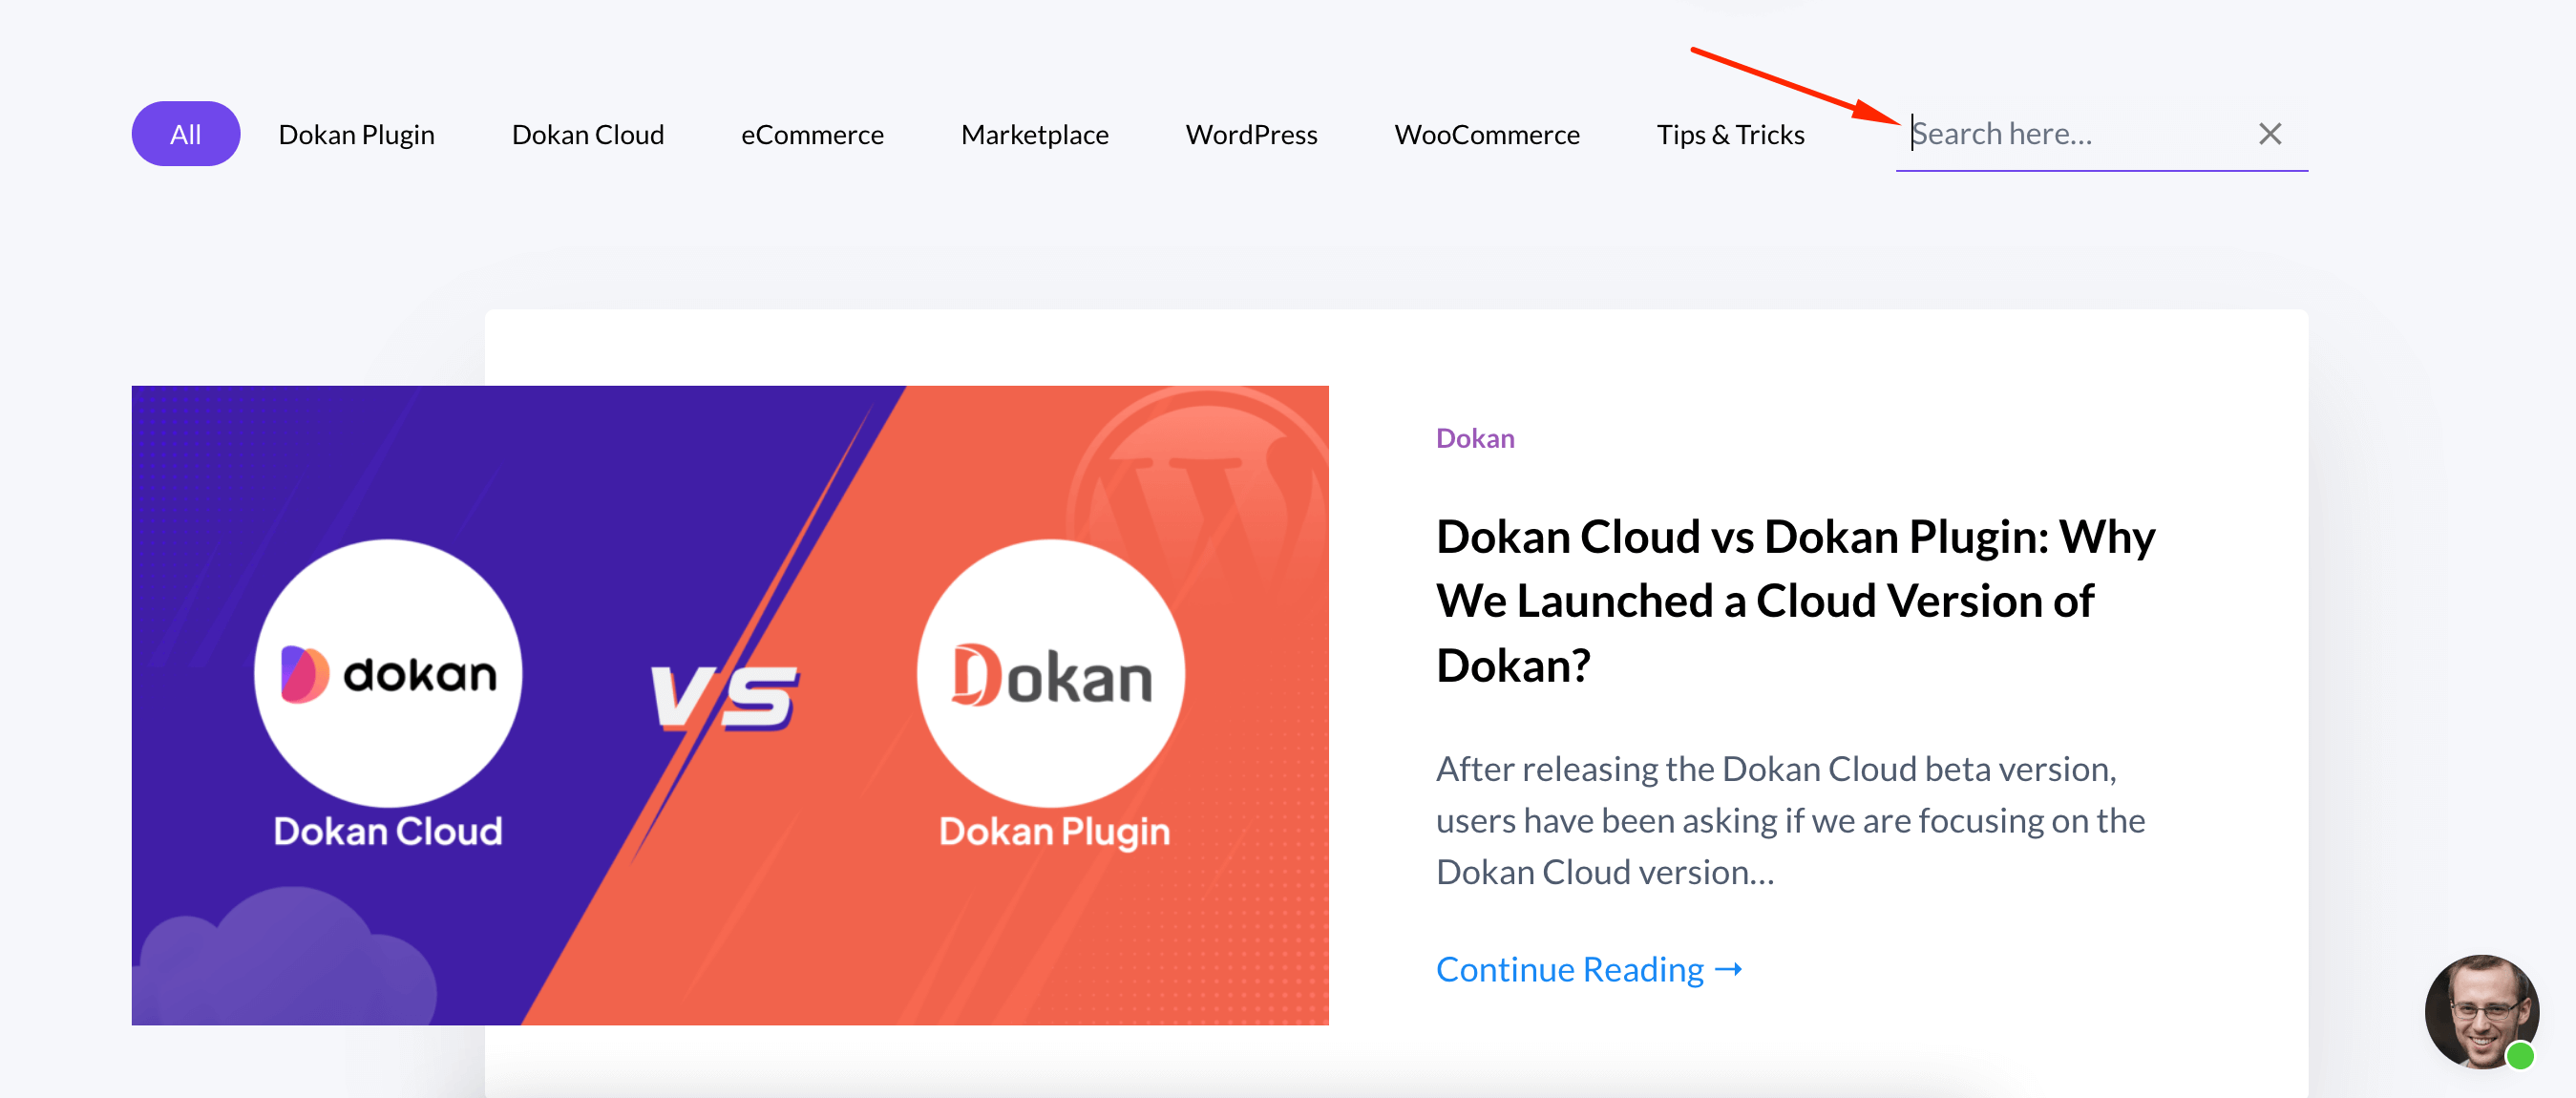Viewport: 2576px width, 1098px height.
Task: Show WordPress category posts
Action: coord(1251,134)
